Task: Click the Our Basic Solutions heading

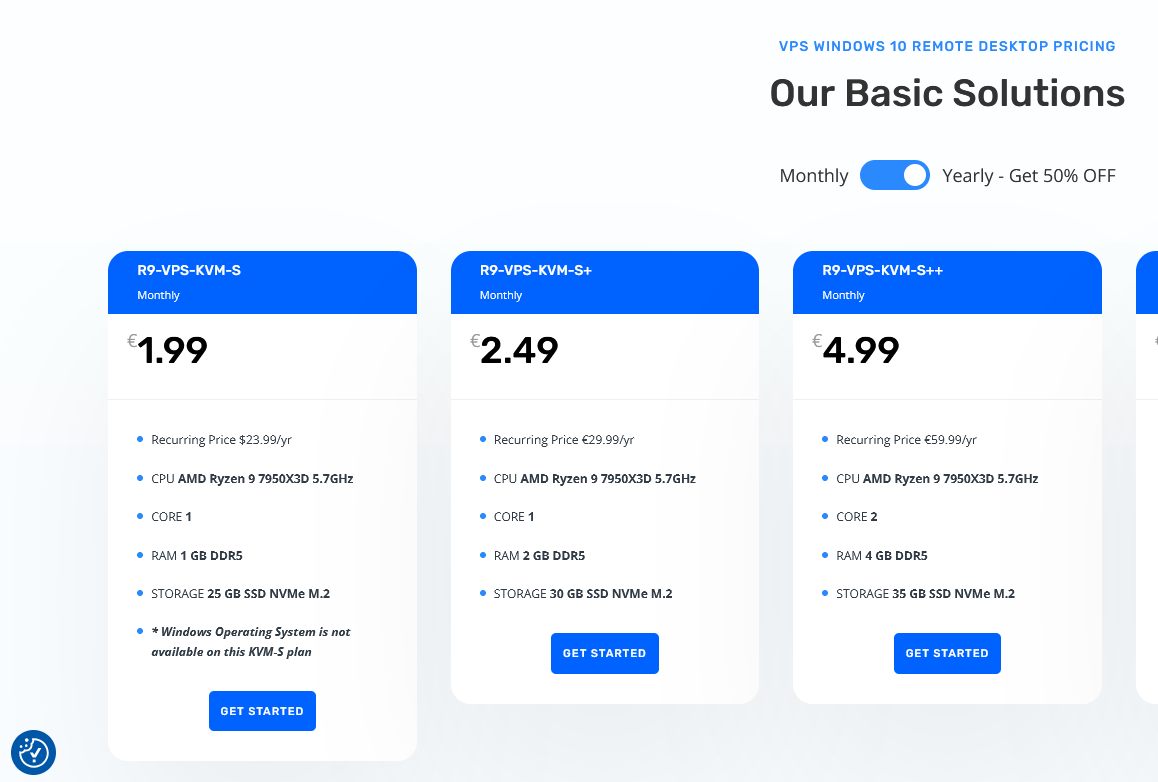Action: 947,93
